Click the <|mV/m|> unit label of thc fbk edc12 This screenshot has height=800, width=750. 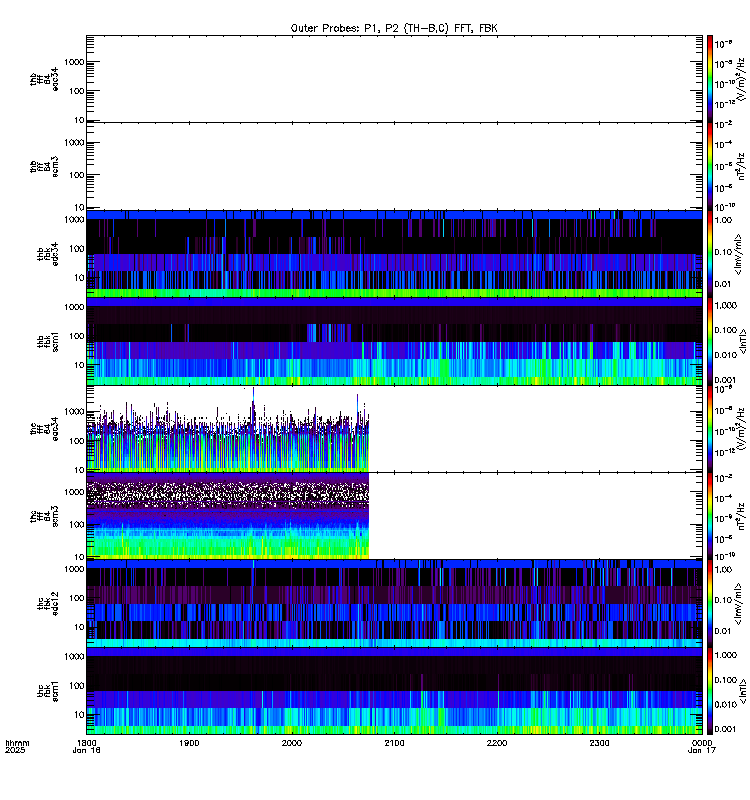pyautogui.click(x=738, y=605)
